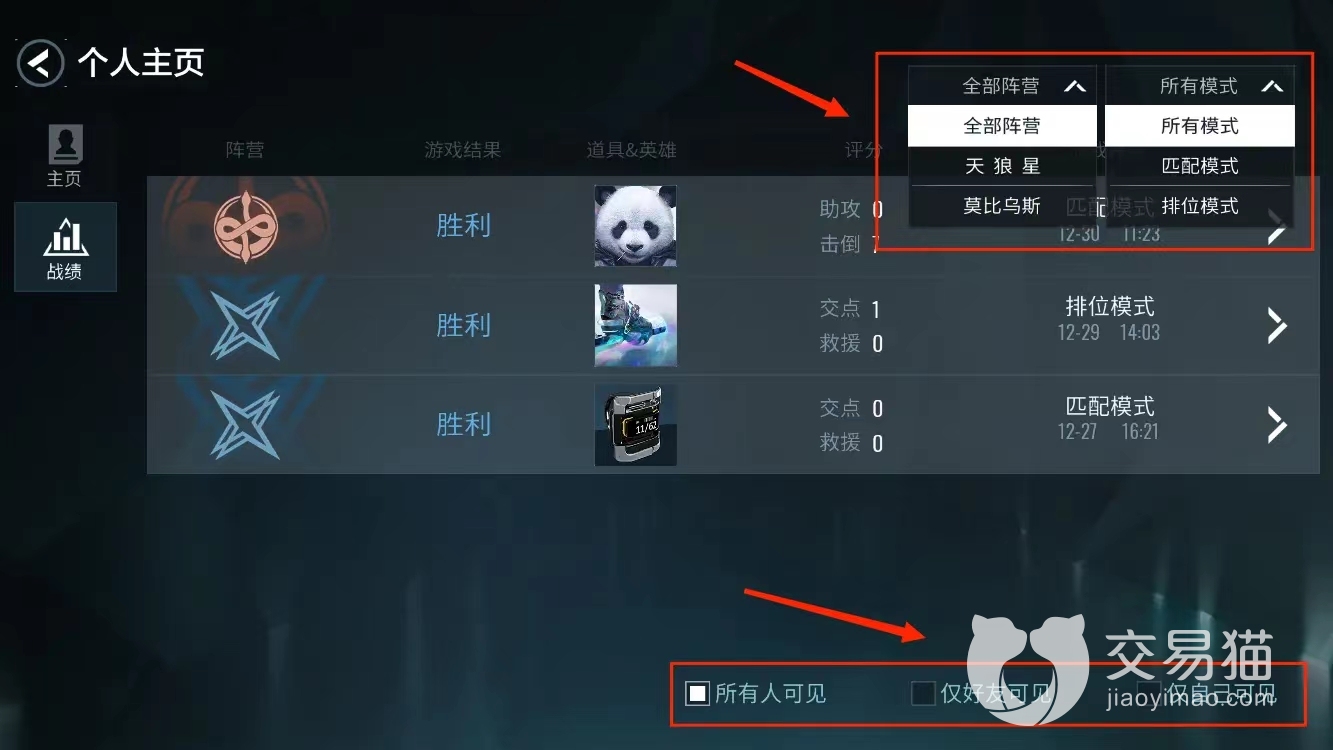Select the 战绩 stats sidebar icon
Viewport: 1333px width, 750px height.
(65, 247)
